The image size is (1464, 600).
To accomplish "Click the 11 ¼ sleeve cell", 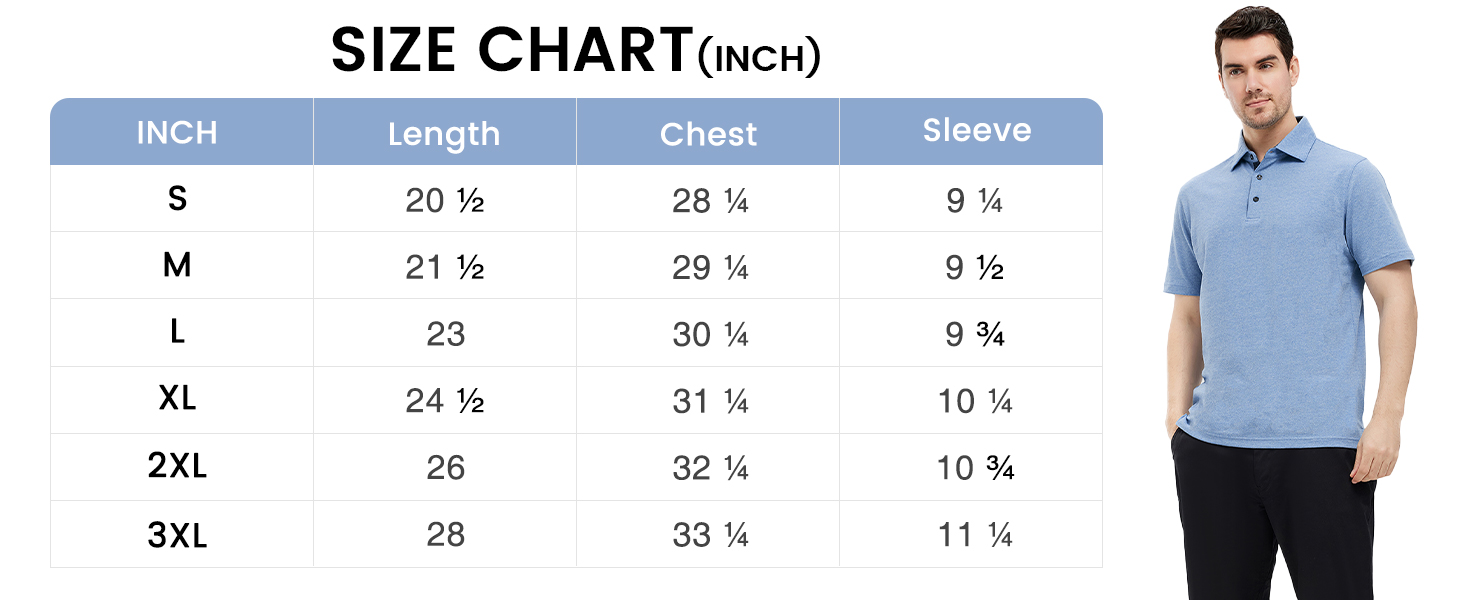I will (971, 535).
